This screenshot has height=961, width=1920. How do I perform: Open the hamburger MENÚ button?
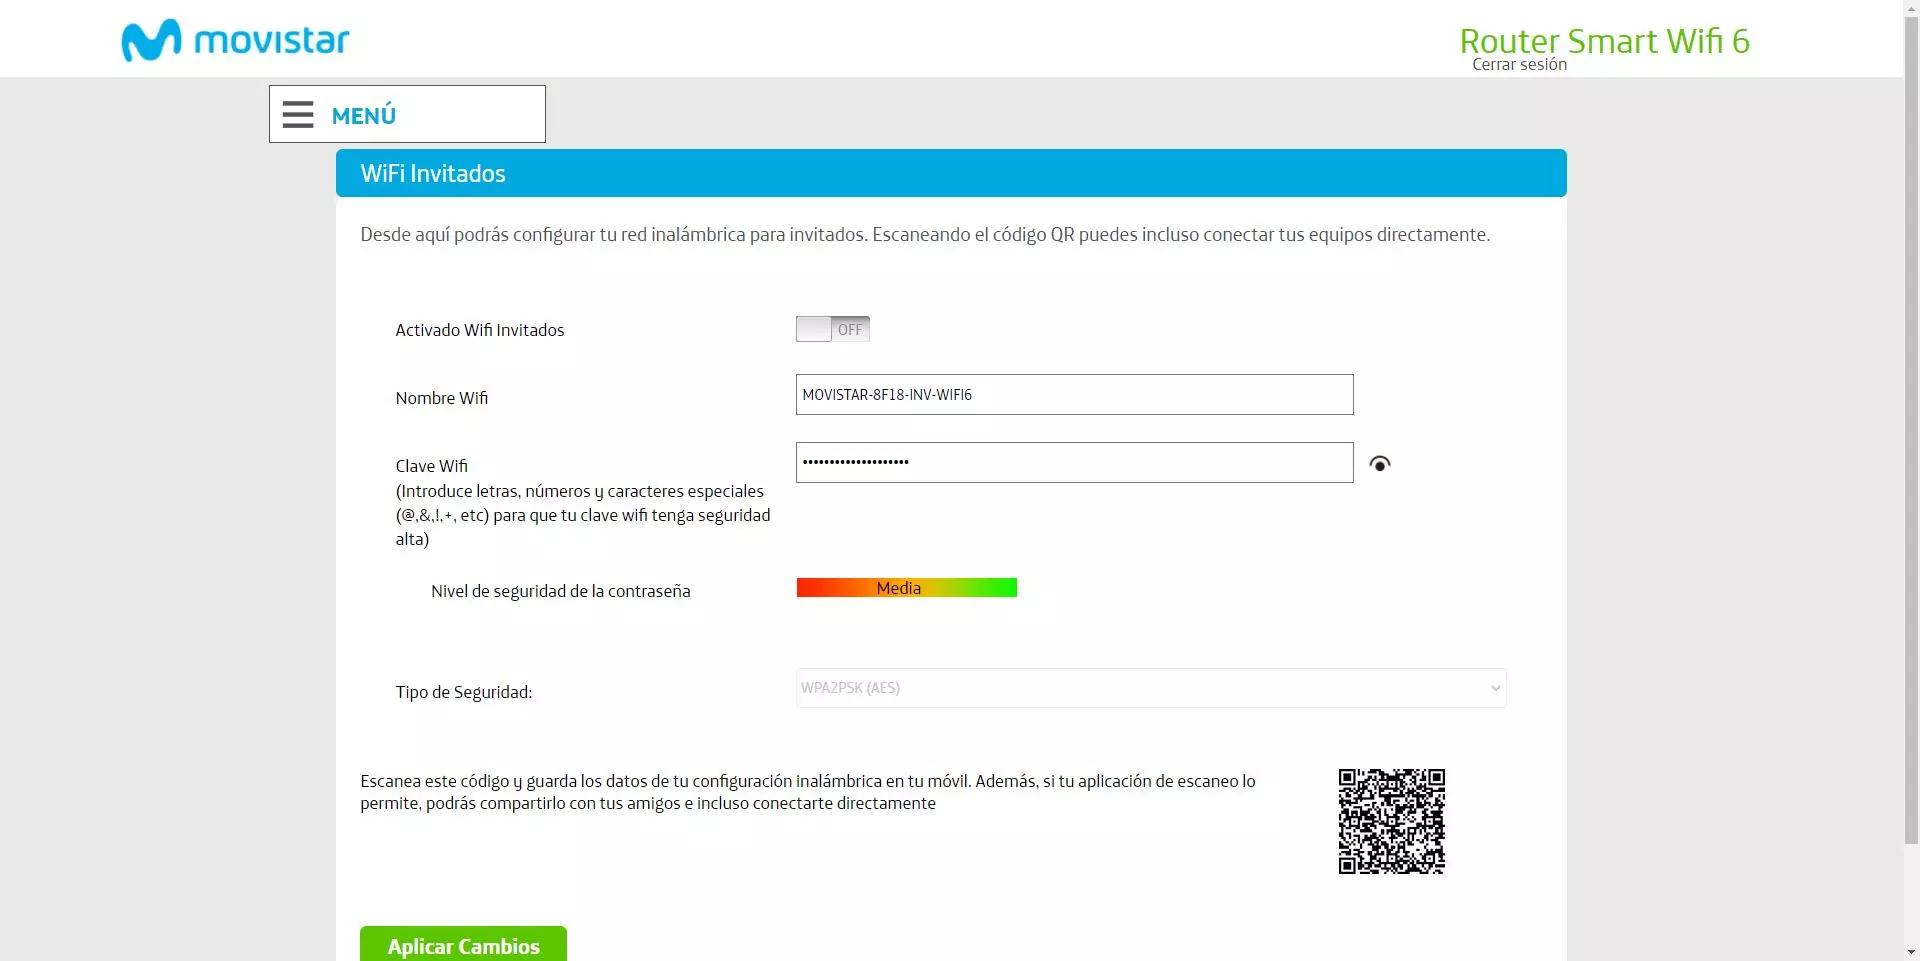click(x=407, y=114)
